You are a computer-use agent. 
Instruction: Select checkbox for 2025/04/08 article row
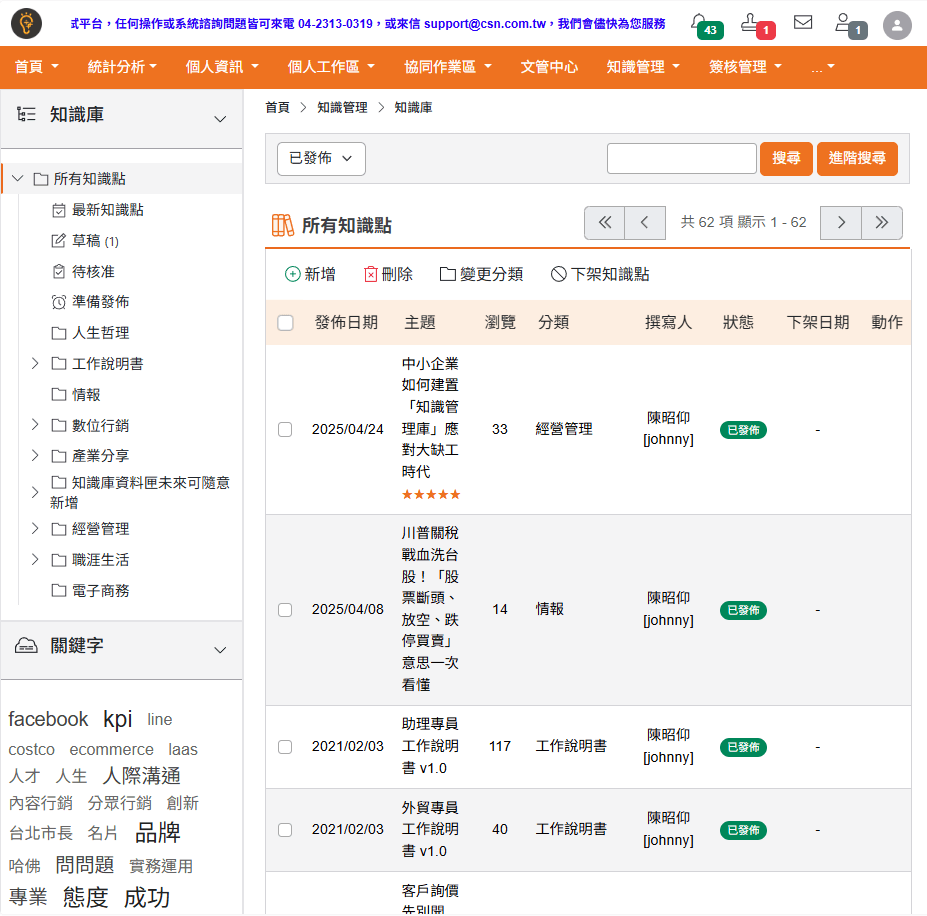pyautogui.click(x=285, y=610)
